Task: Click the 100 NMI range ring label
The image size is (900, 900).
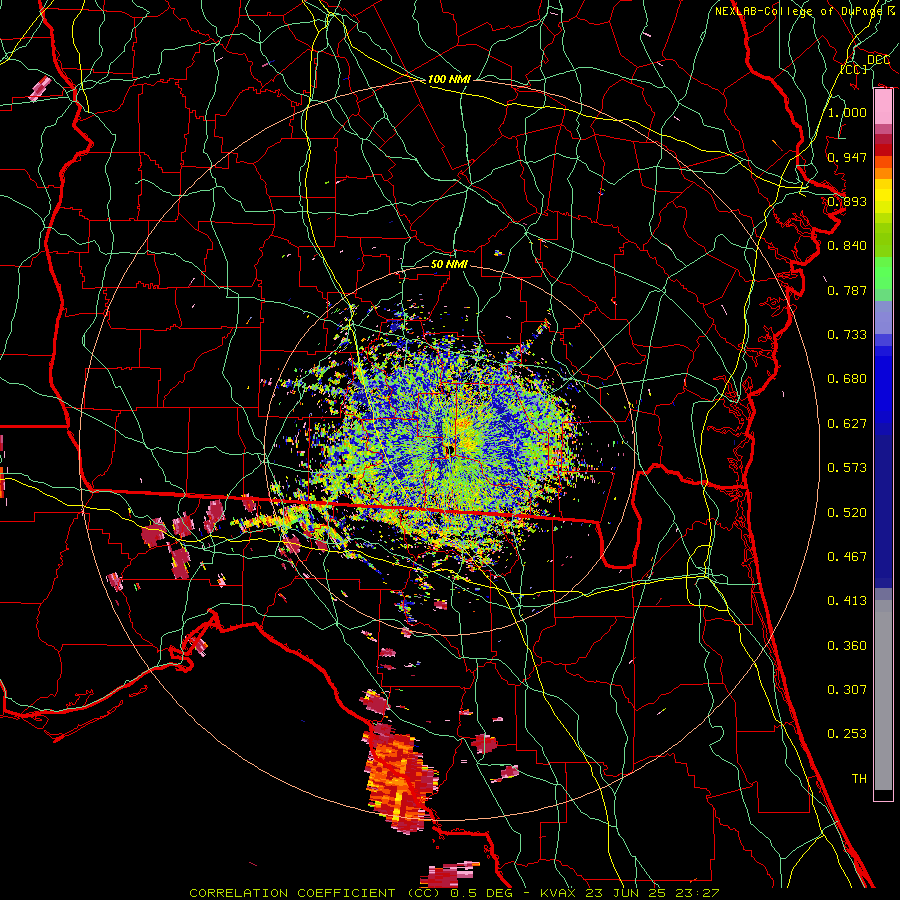Action: tap(449, 79)
